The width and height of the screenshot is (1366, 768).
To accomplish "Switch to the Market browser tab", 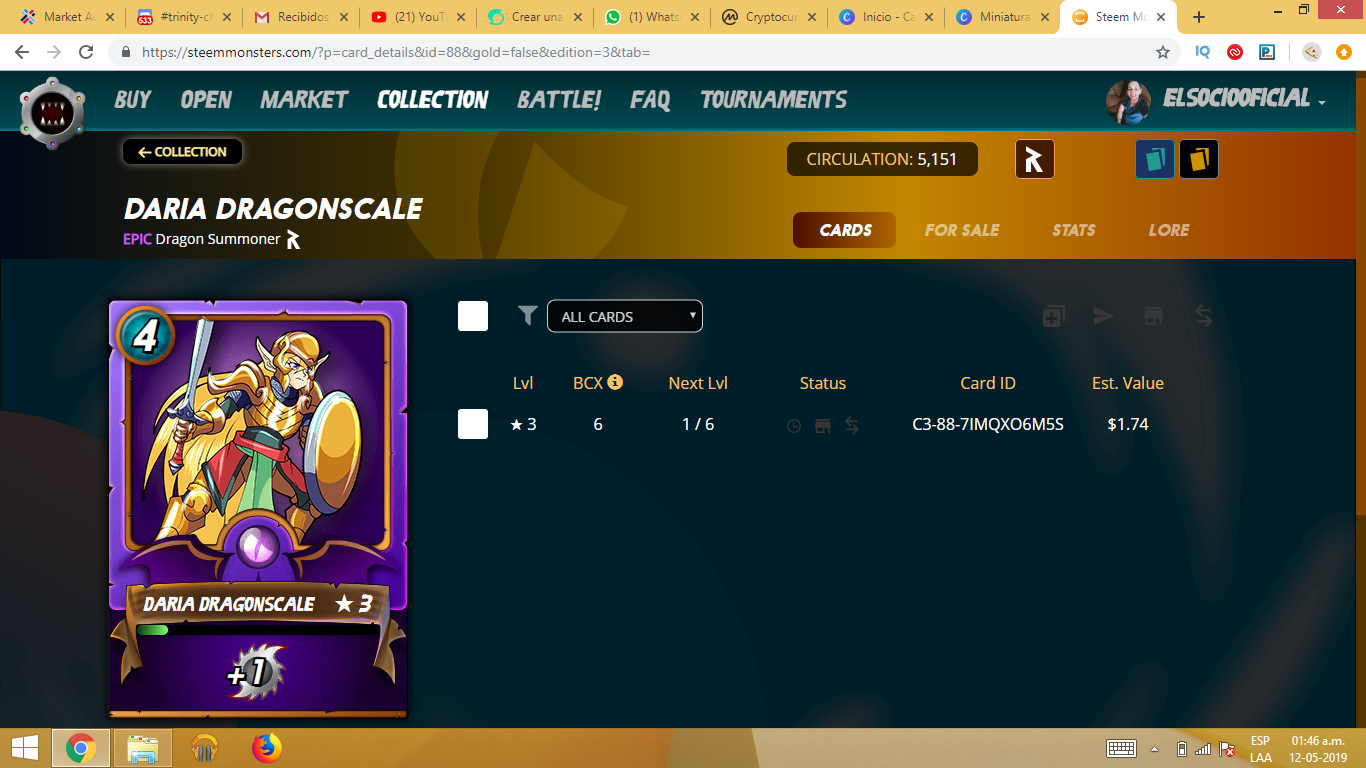I will tap(65, 17).
